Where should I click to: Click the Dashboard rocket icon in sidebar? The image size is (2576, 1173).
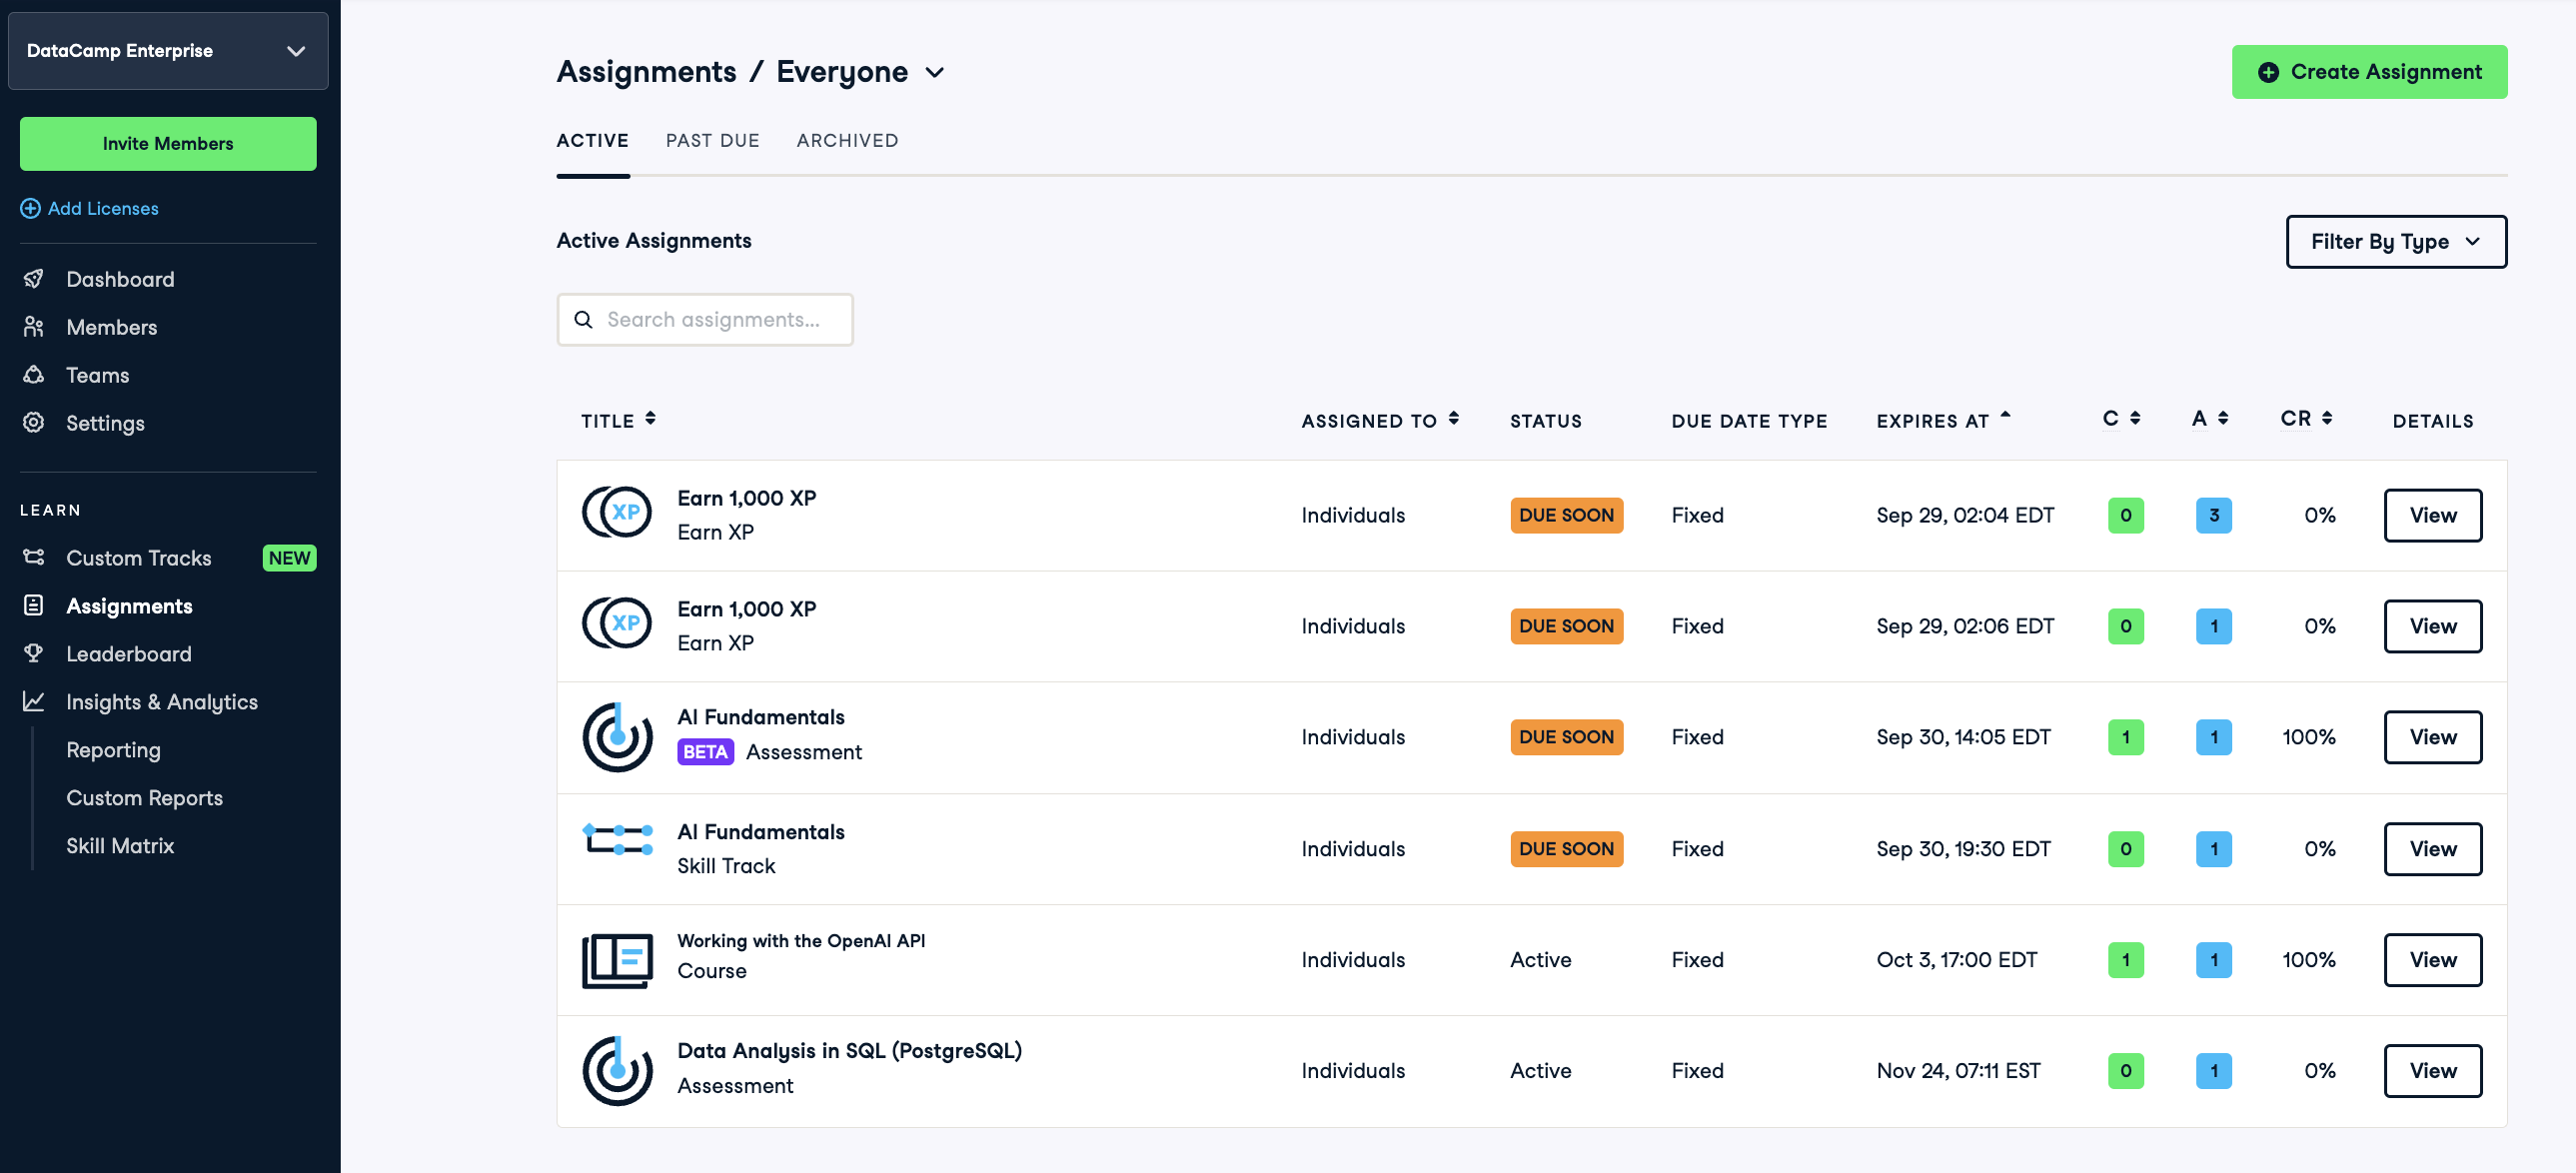34,279
